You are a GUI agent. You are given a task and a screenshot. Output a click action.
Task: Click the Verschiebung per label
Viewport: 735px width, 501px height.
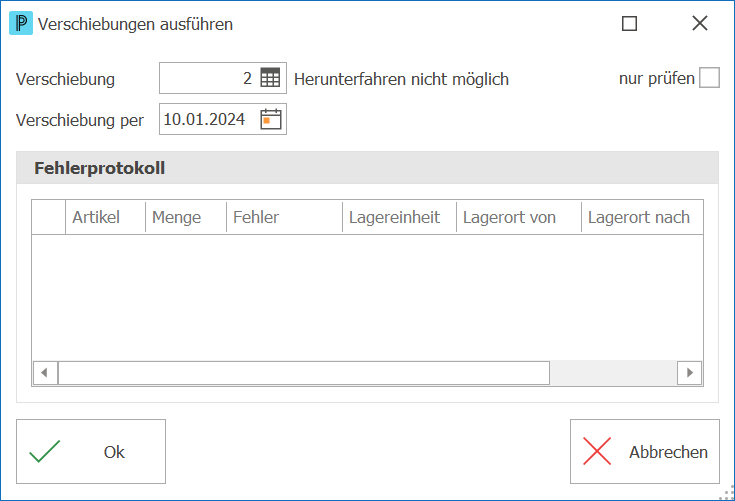80,120
